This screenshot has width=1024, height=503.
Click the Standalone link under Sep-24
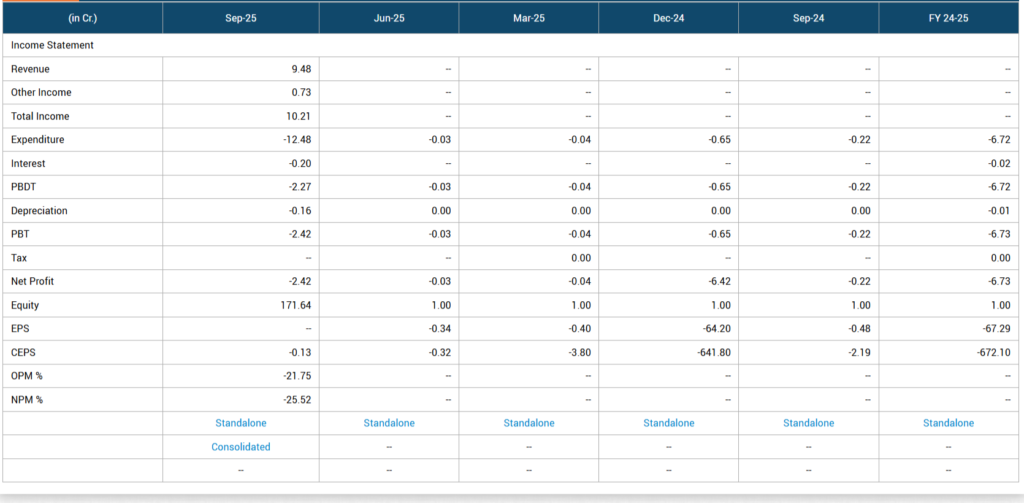(x=808, y=423)
